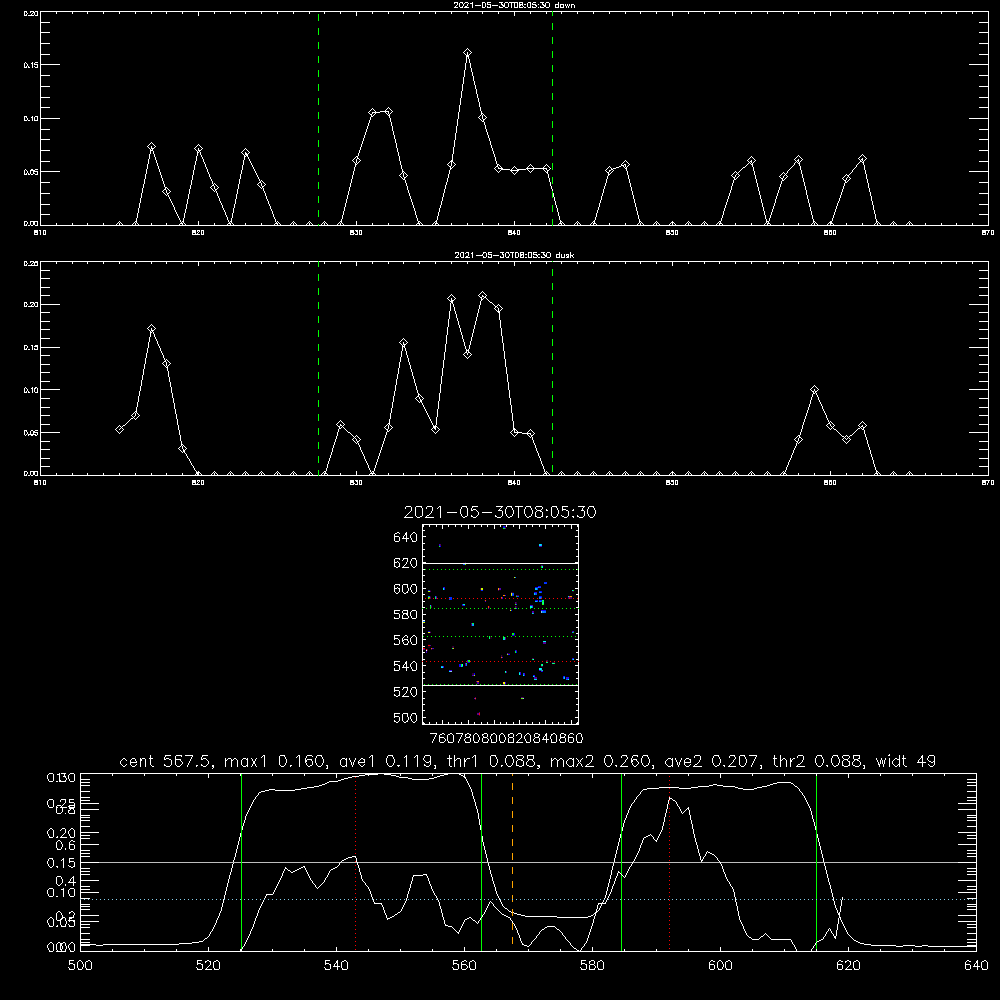Screen dimensions: 1000x1000
Task: Open the colored scatter image in the center
Action: (500, 624)
